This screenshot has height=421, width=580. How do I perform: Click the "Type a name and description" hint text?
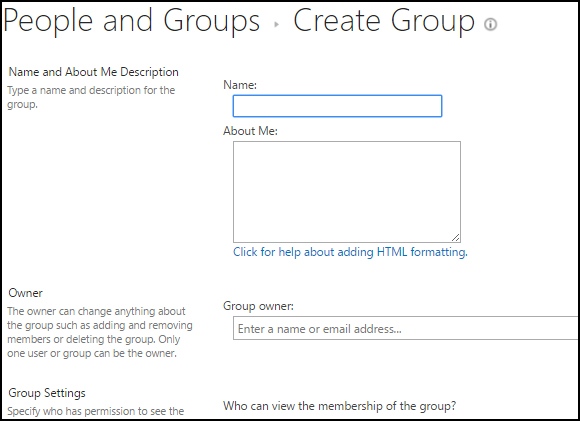coord(91,97)
